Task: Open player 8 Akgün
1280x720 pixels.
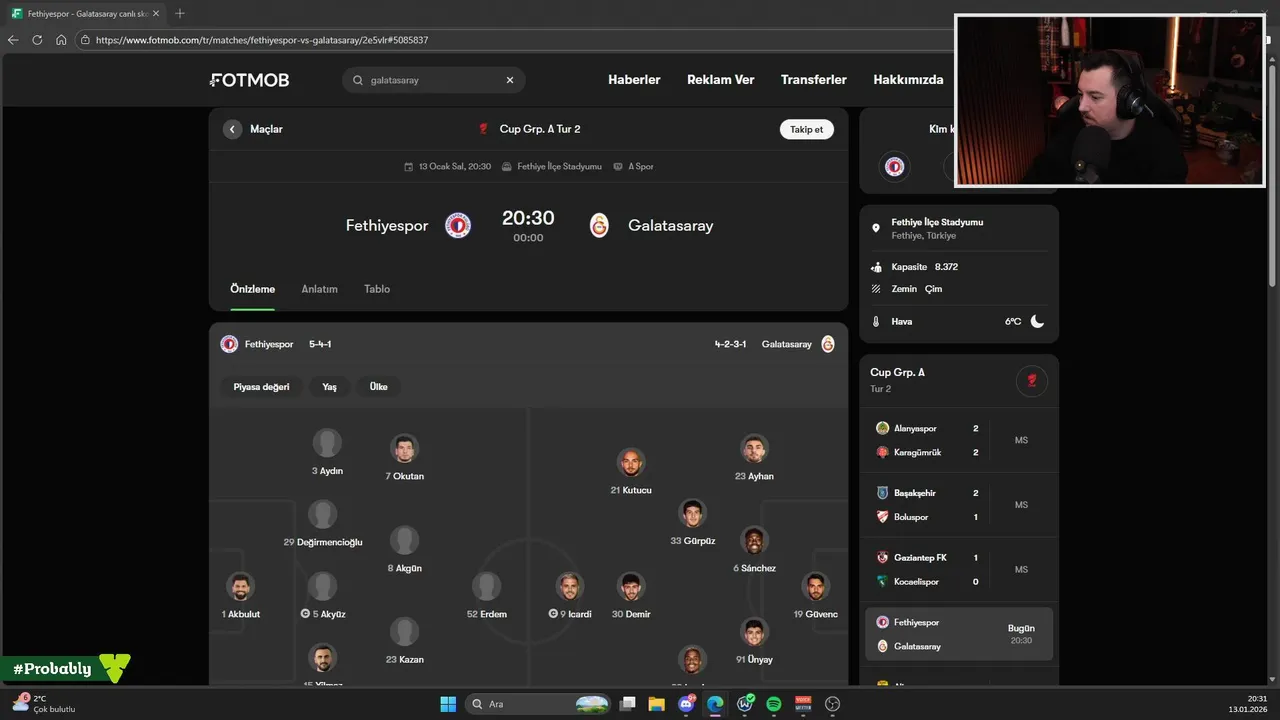Action: tap(404, 550)
